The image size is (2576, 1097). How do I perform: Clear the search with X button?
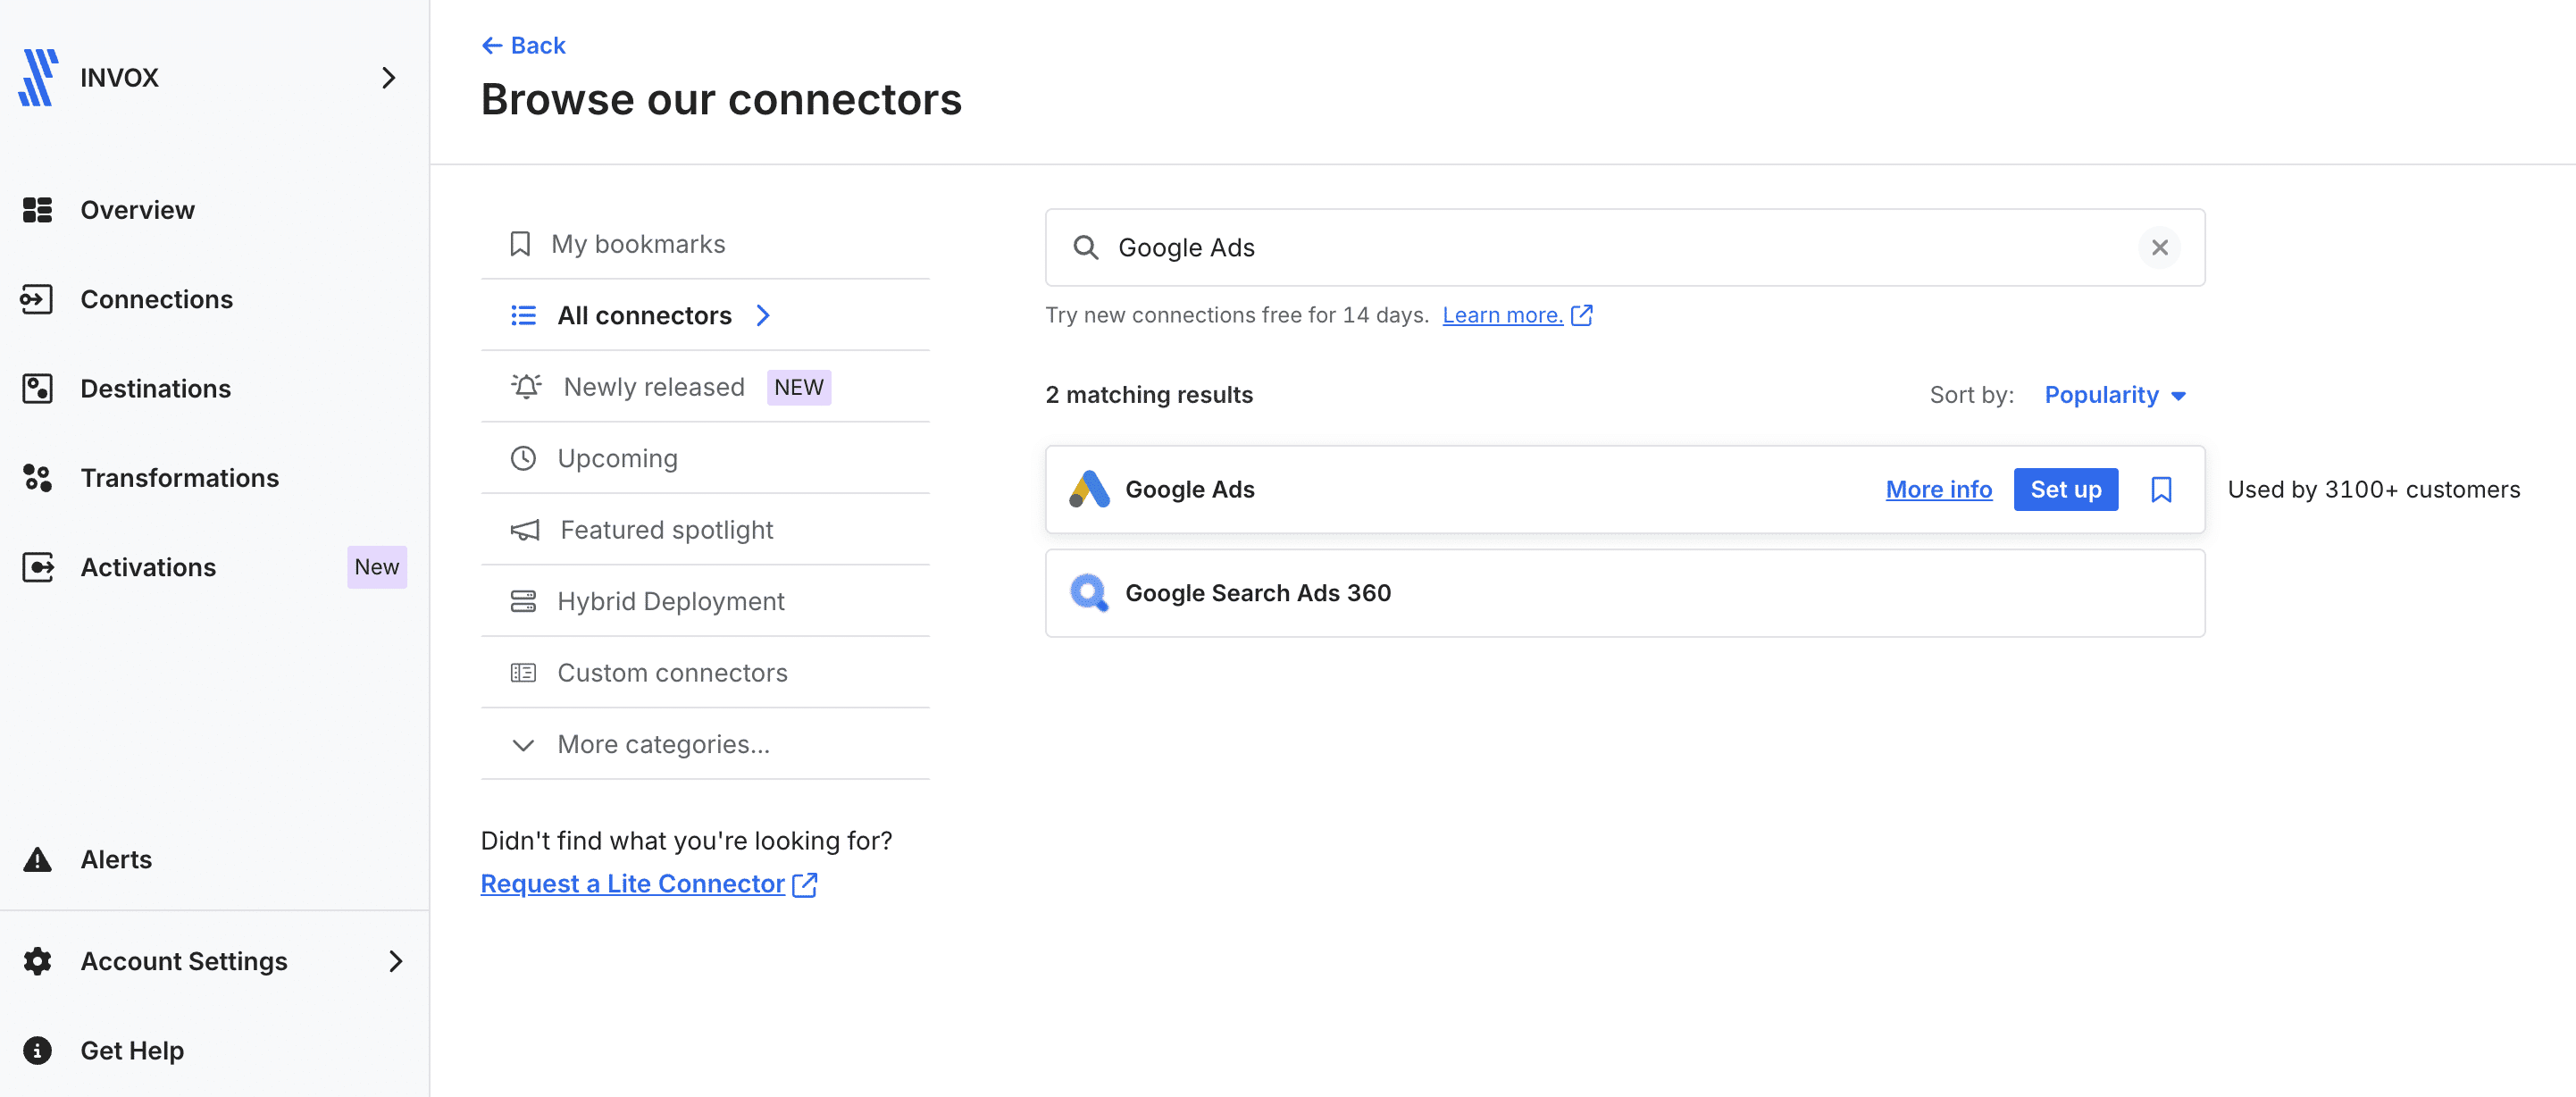coord(2160,247)
